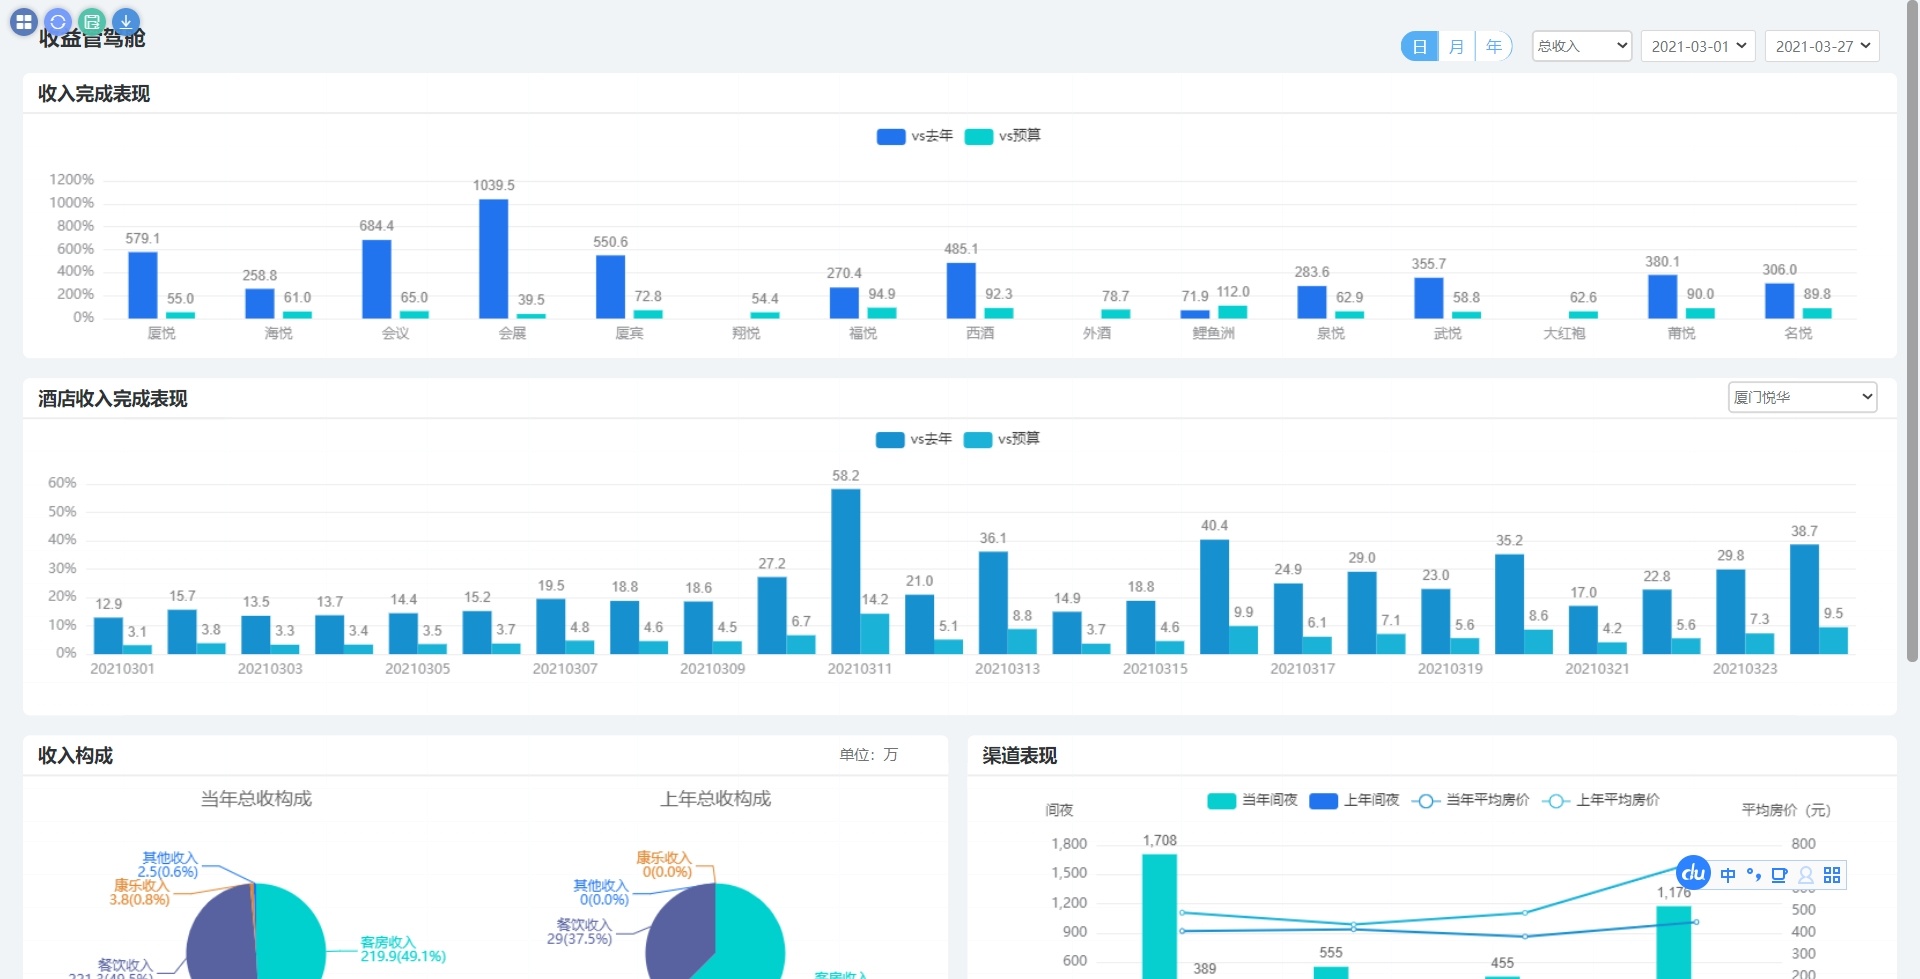1920x979 pixels.
Task: Click the Baidu 'du' input method logo
Action: click(x=1693, y=873)
